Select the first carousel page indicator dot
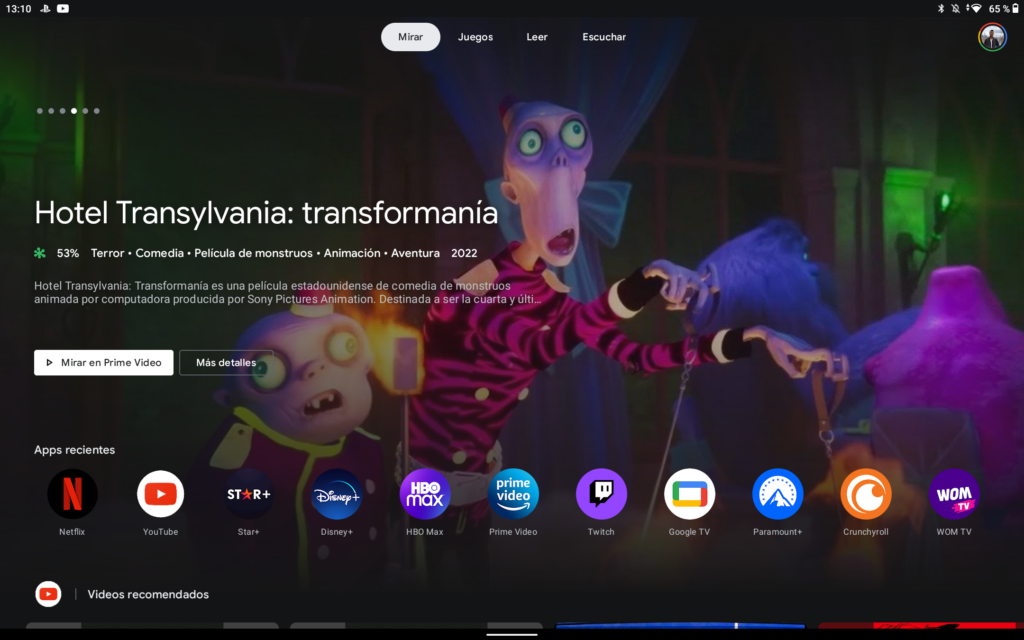The width and height of the screenshot is (1024, 640). pyautogui.click(x=40, y=111)
